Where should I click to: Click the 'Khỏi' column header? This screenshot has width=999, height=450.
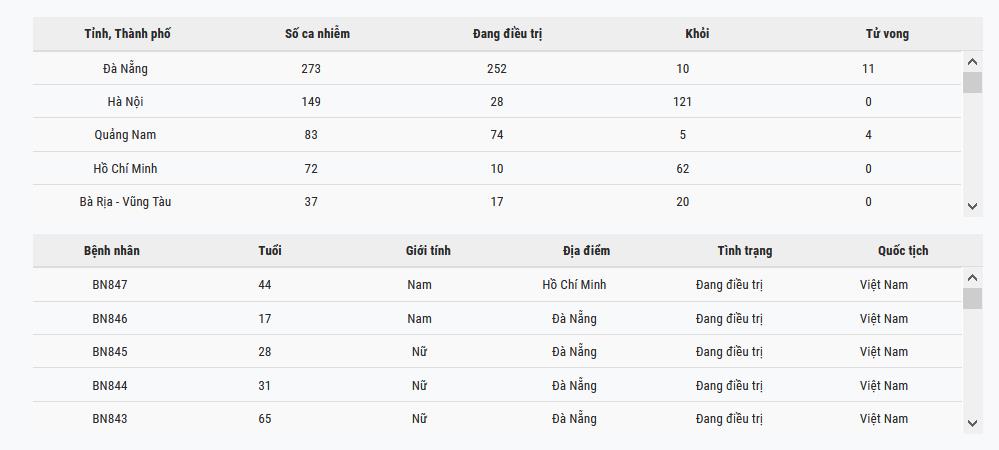[697, 34]
